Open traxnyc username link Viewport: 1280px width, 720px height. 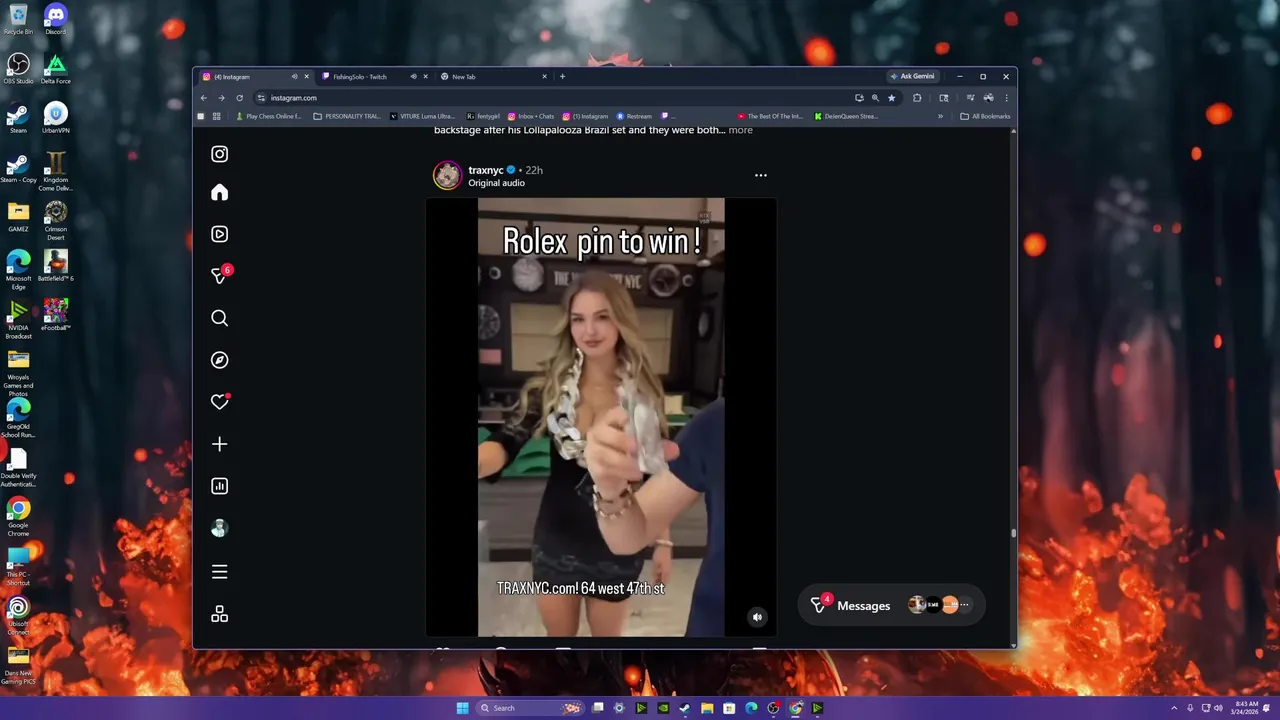tap(486, 170)
